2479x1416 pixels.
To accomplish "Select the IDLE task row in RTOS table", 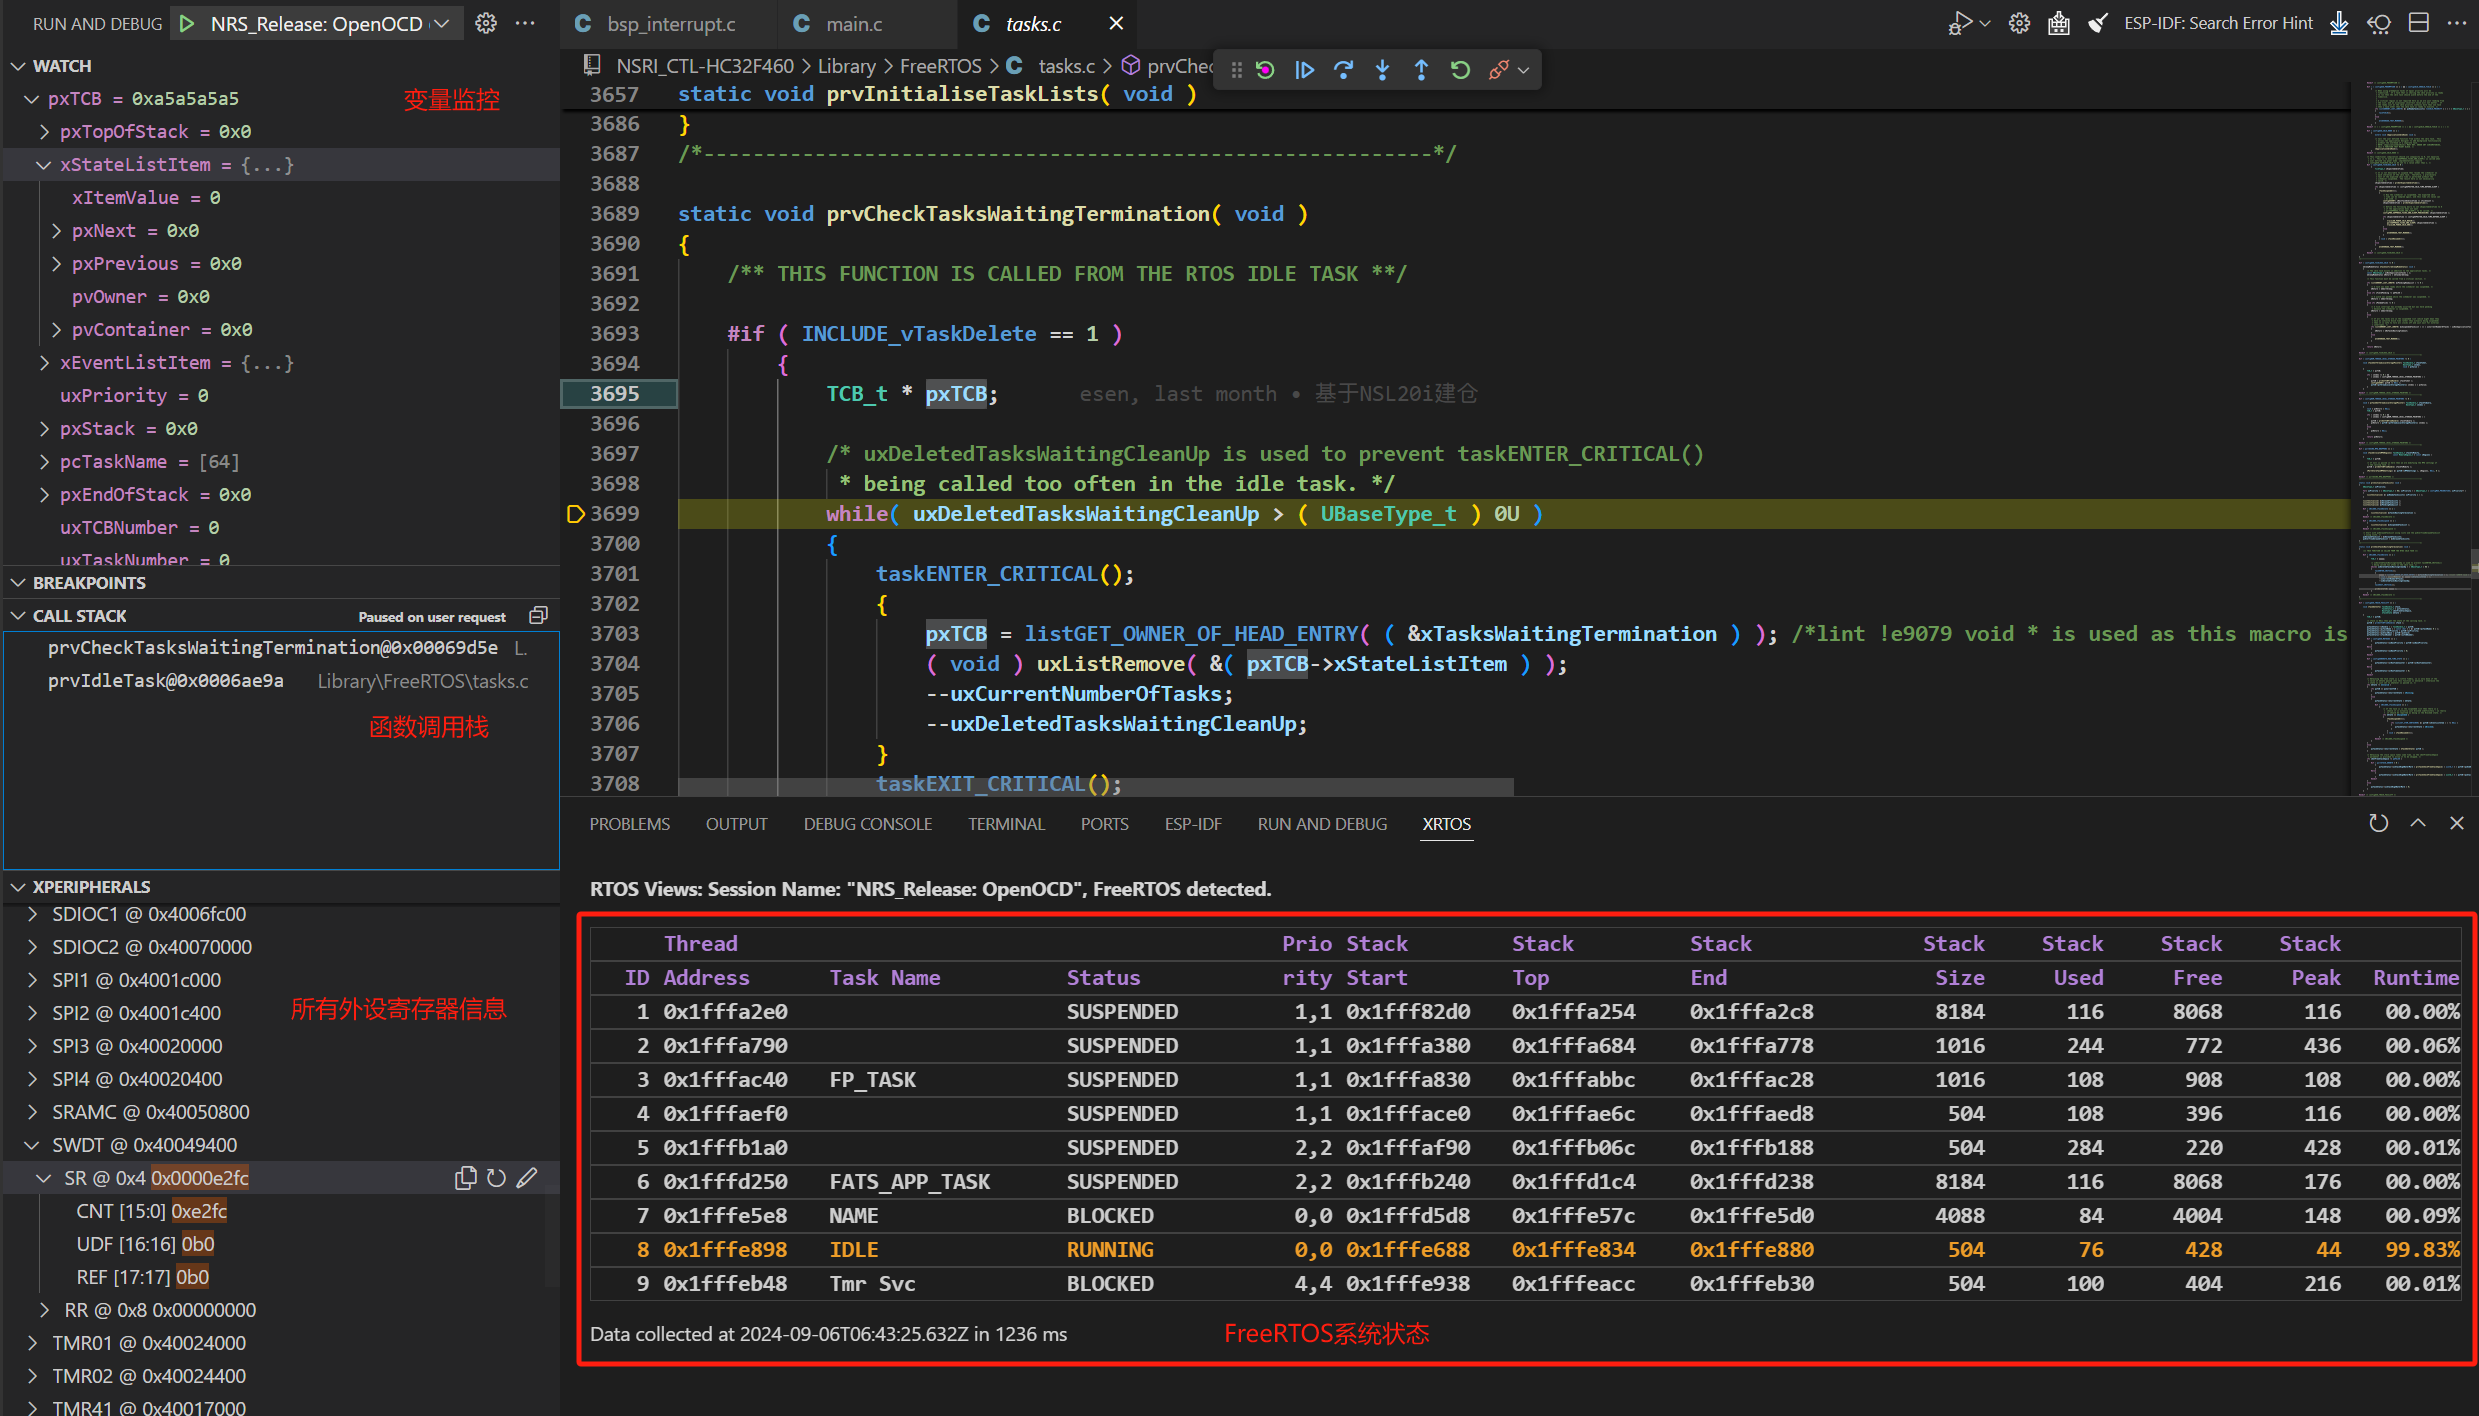I will point(1525,1250).
